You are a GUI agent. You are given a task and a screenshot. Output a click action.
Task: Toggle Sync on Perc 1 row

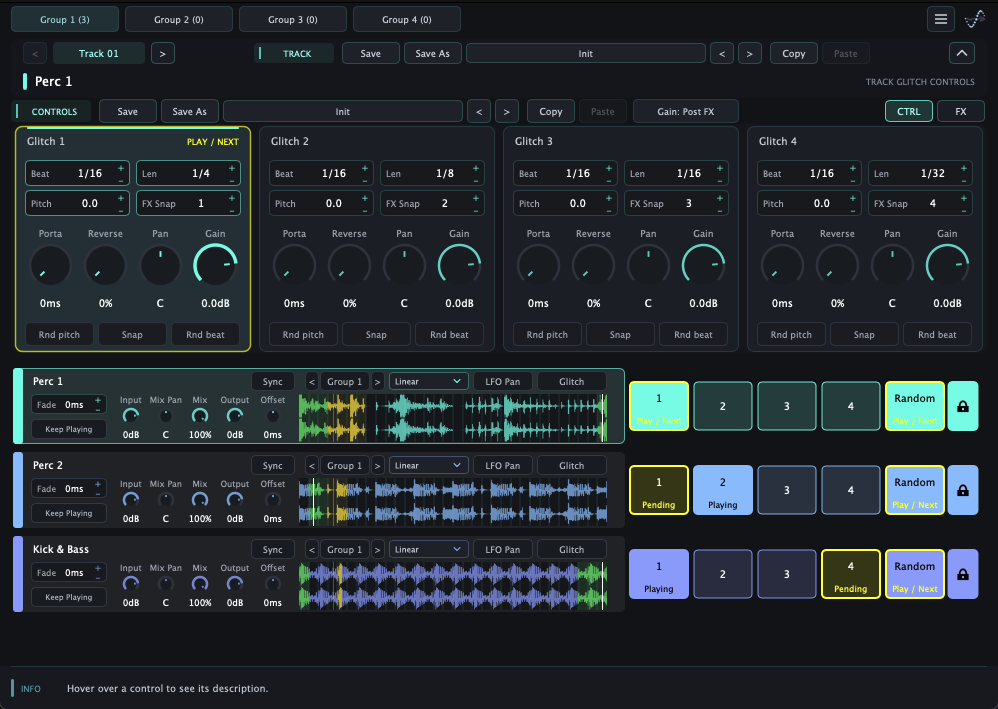pyautogui.click(x=272, y=382)
